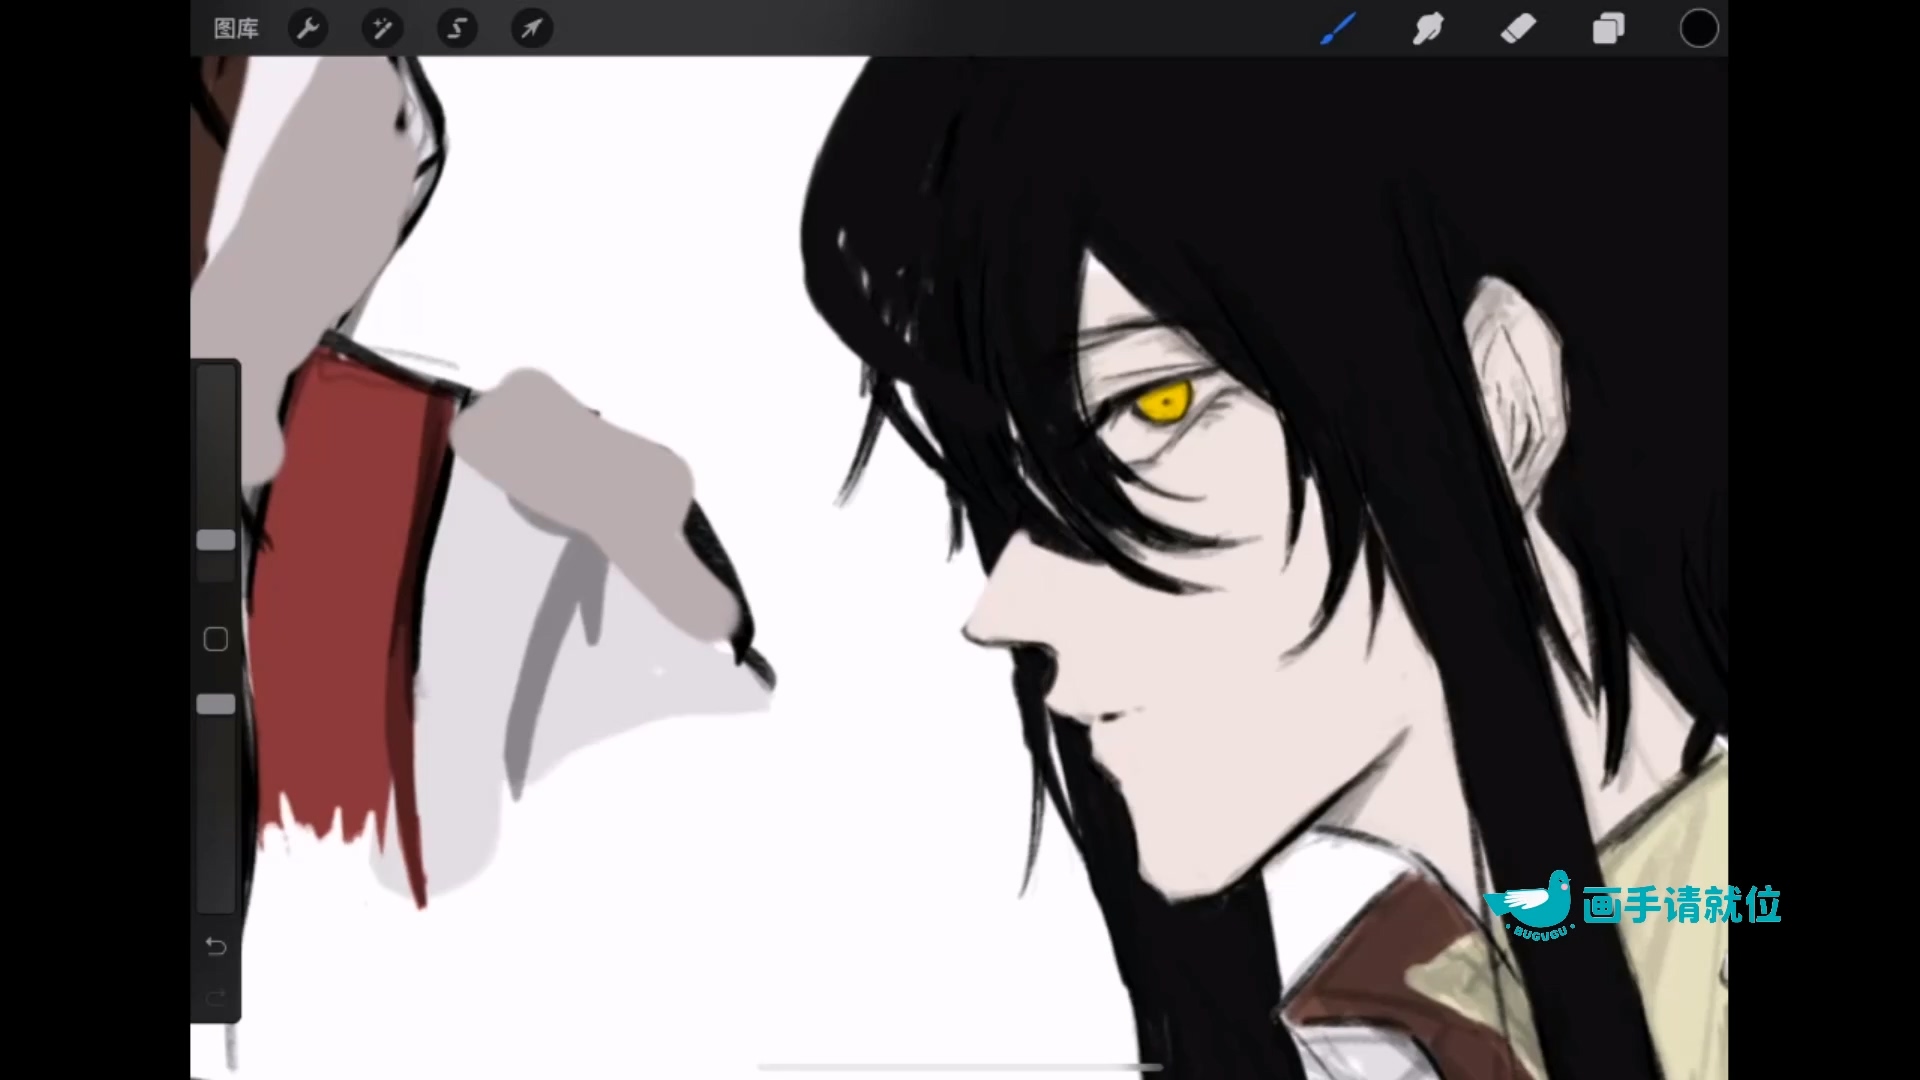Image resolution: width=1920 pixels, height=1080 pixels.
Task: Select the Brush paint tool
Action: (x=1338, y=28)
